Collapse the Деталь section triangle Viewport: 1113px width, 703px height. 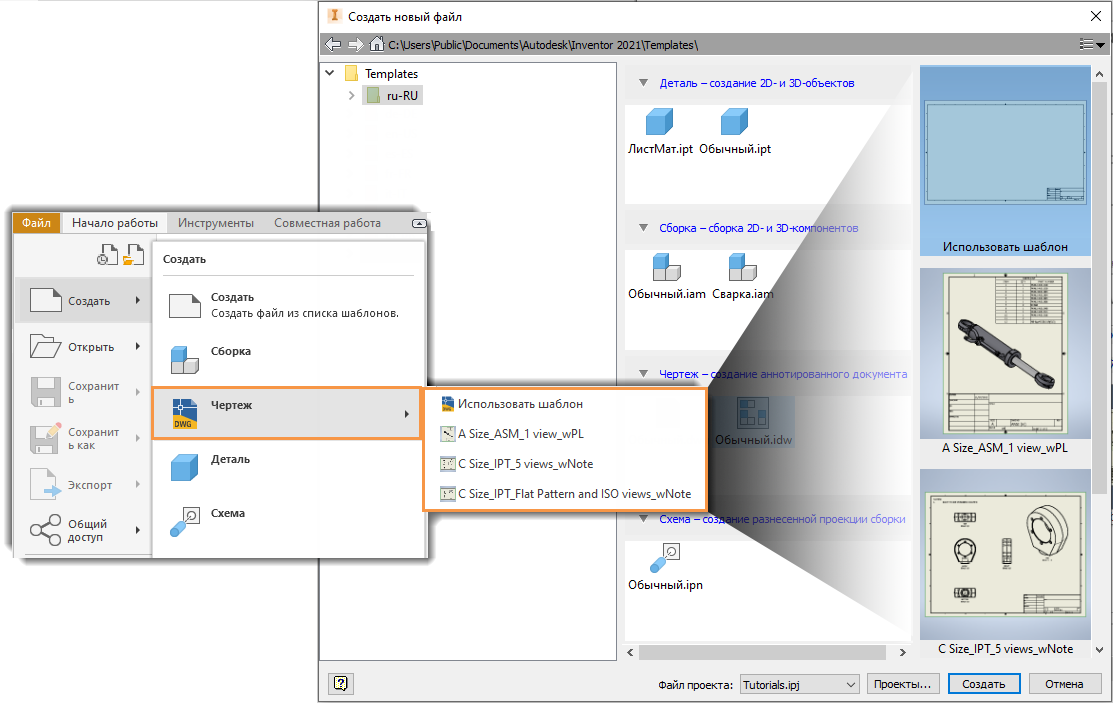pos(643,82)
